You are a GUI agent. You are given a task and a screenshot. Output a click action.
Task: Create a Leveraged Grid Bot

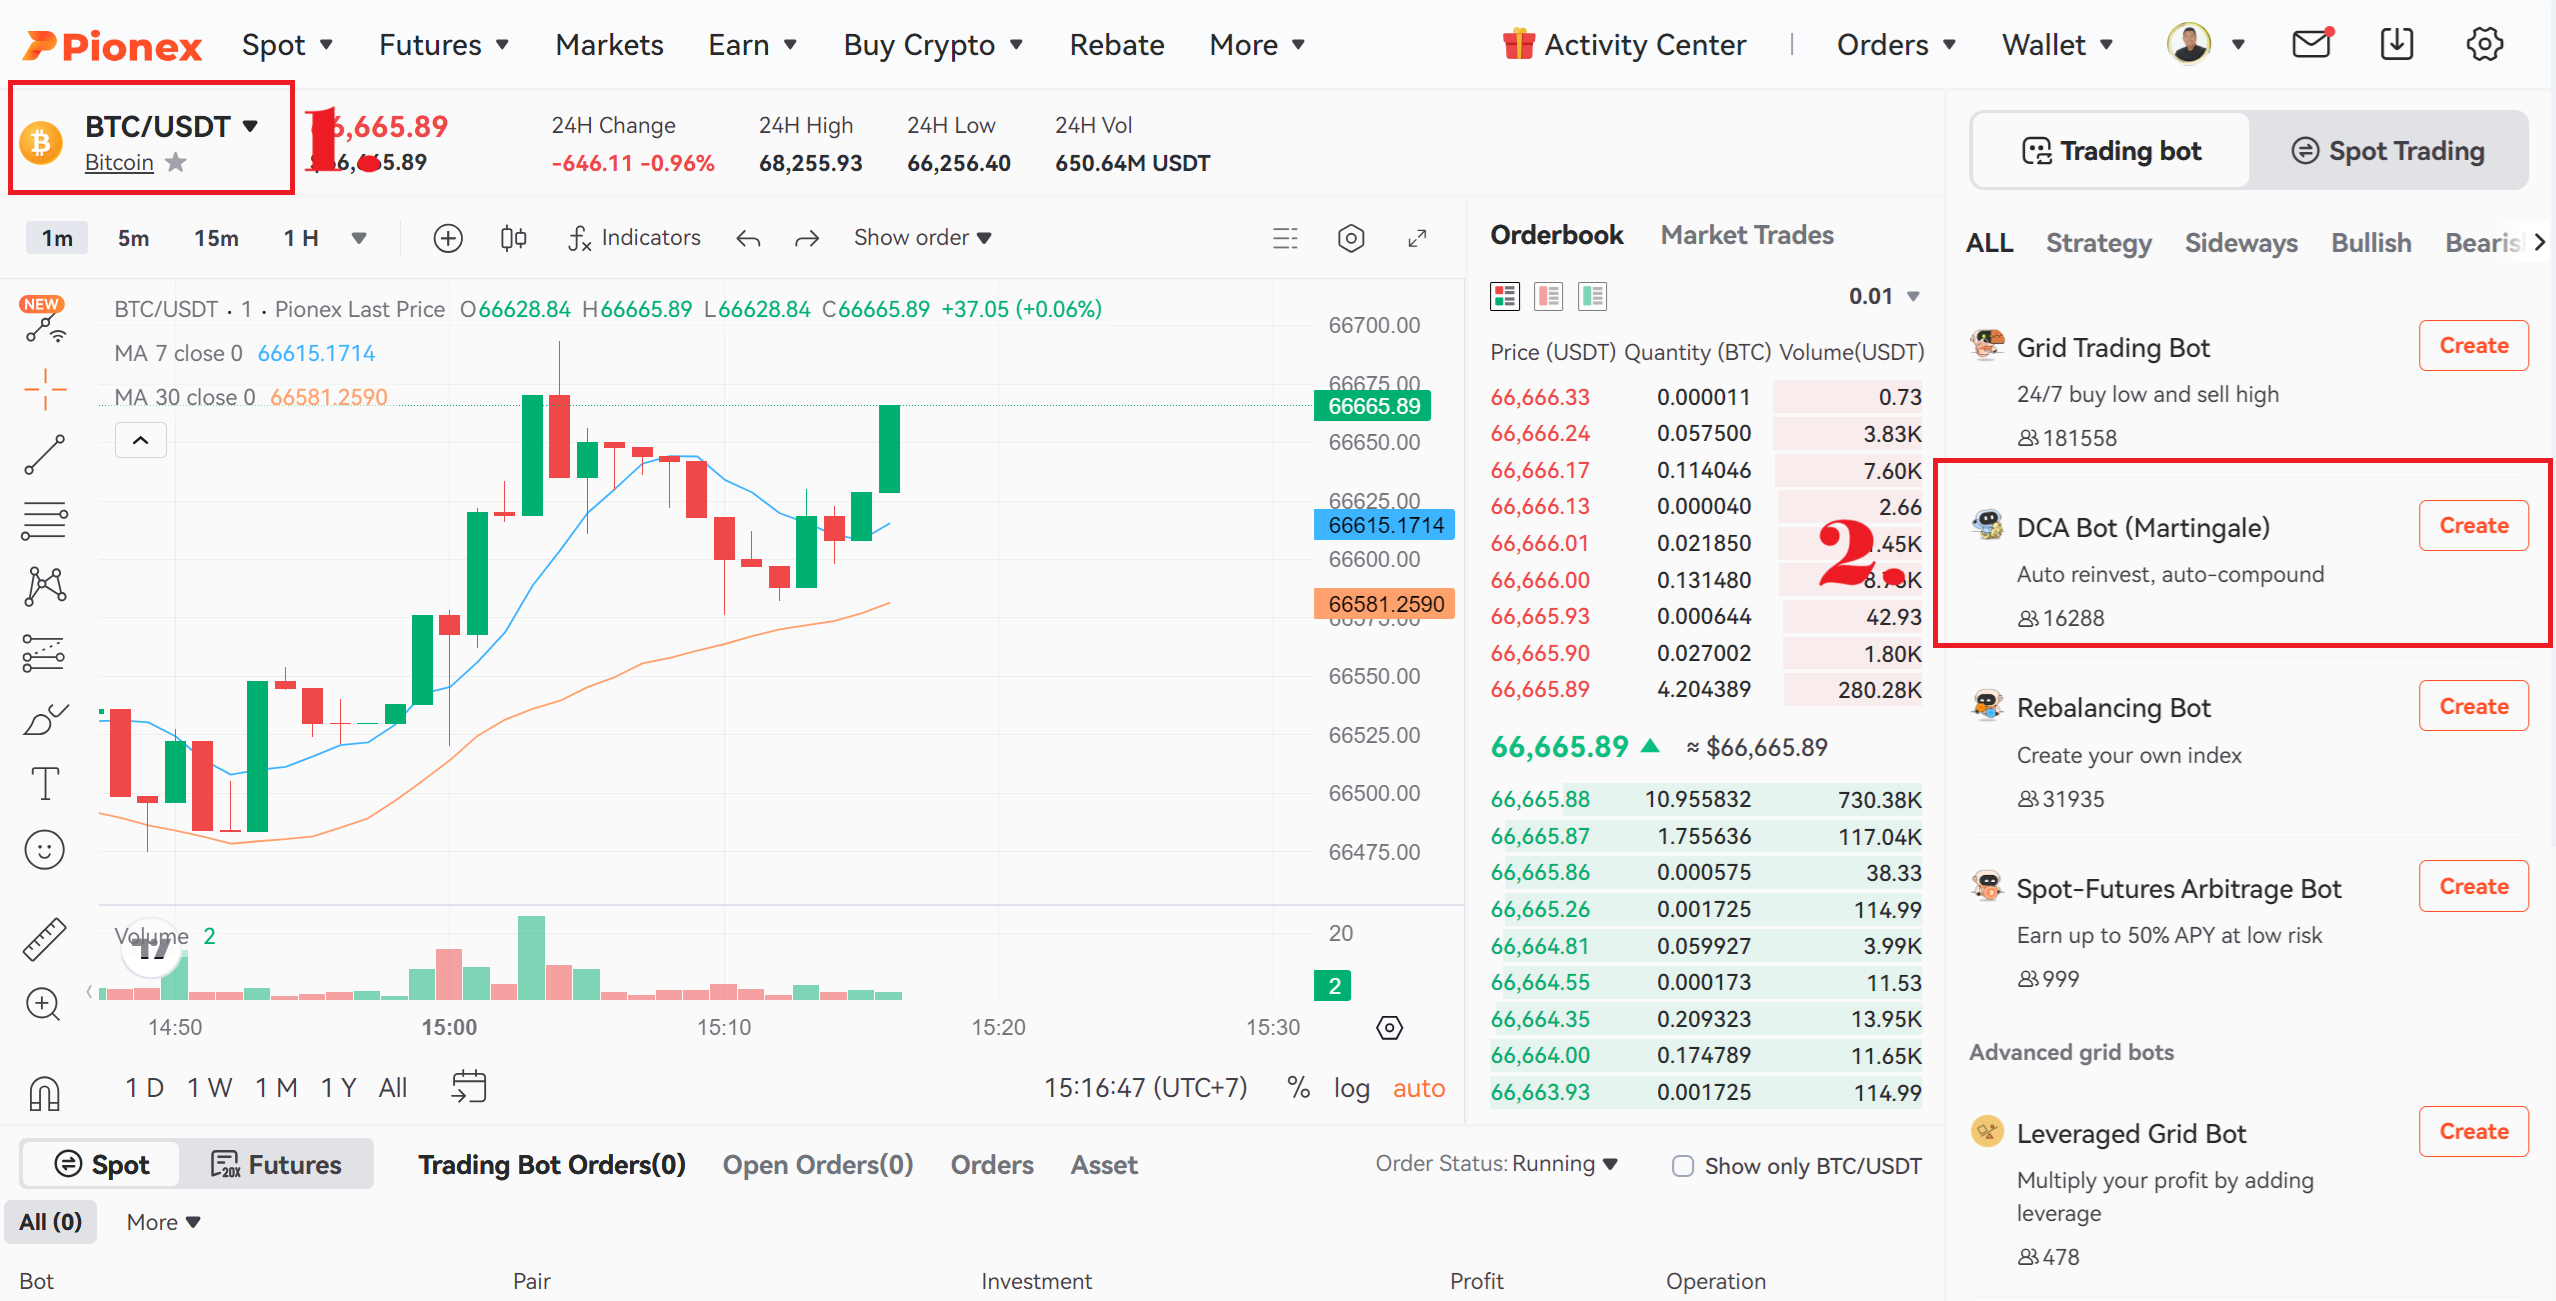2474,1132
